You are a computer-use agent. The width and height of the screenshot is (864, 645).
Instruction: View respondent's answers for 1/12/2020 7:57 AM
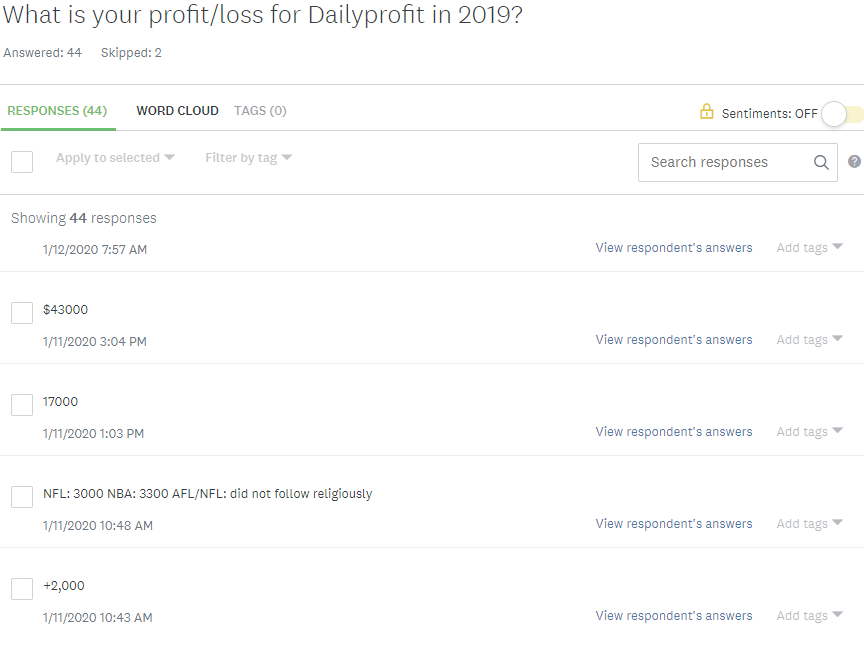tap(674, 248)
